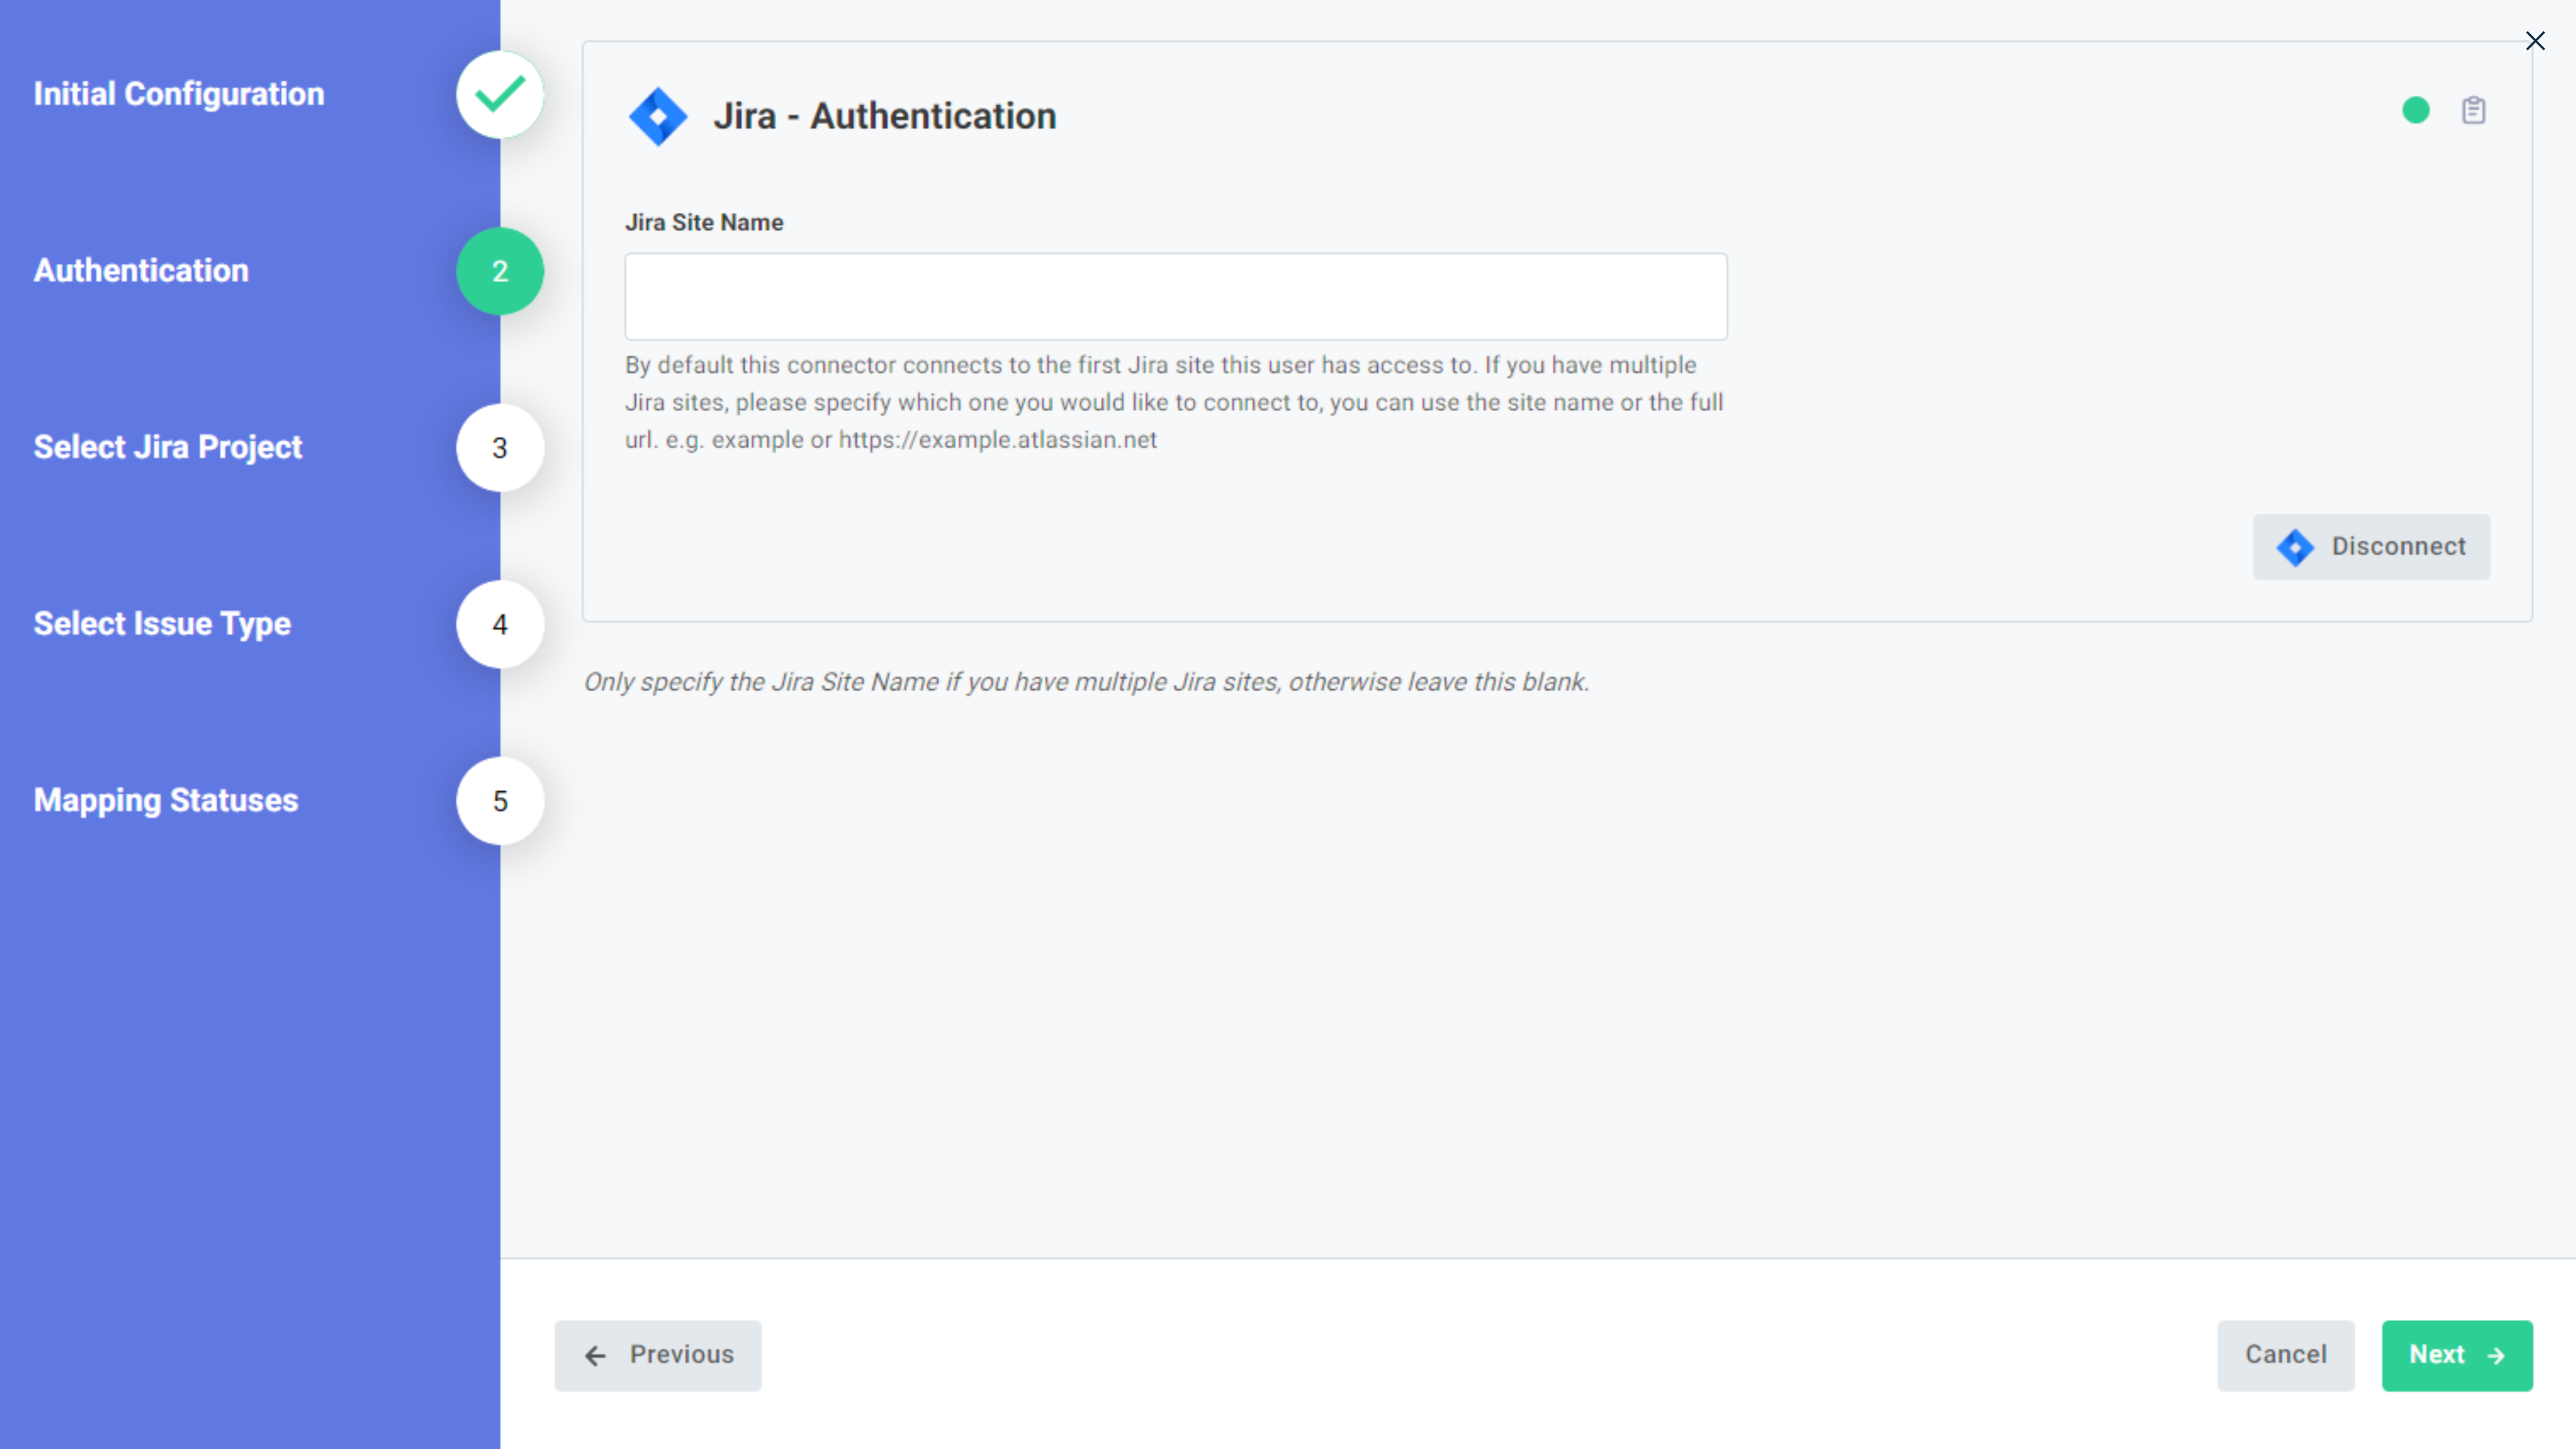
Task: Click the Next button to continue
Action: [x=2458, y=1355]
